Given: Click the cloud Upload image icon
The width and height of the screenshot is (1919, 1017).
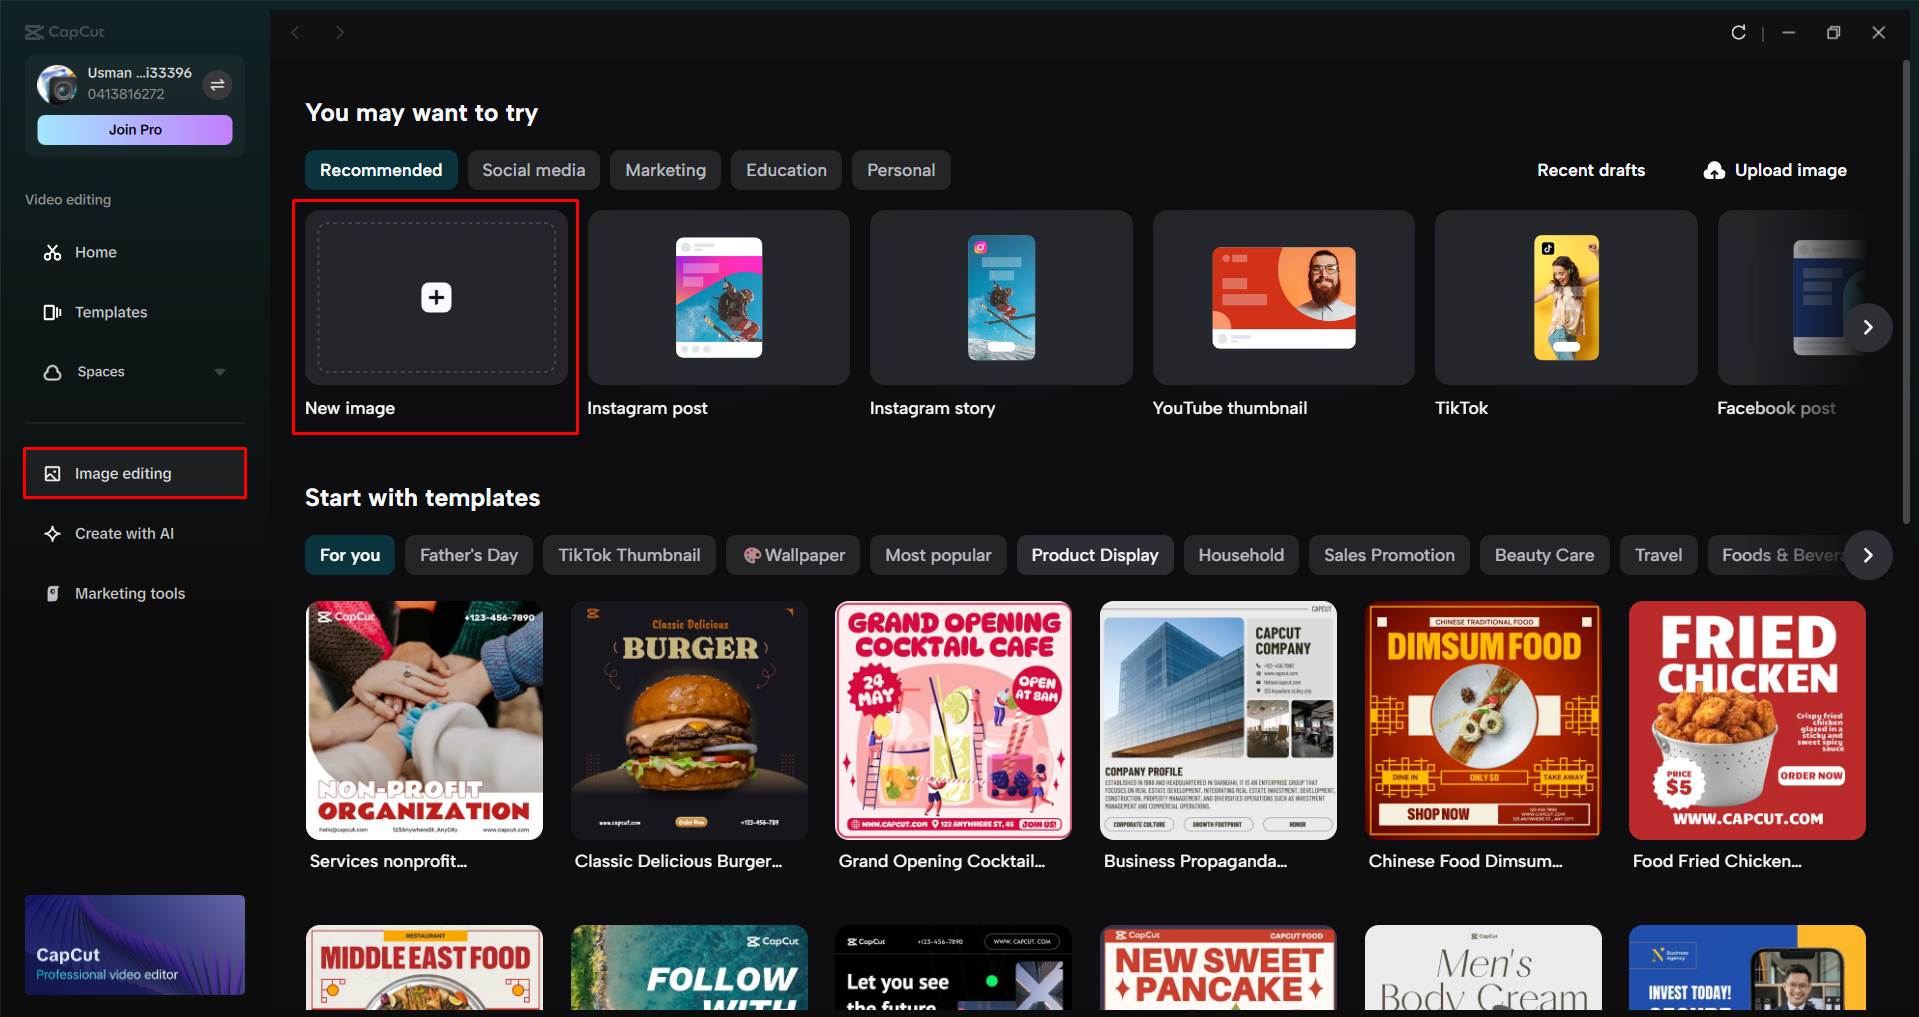Looking at the screenshot, I should pyautogui.click(x=1715, y=170).
